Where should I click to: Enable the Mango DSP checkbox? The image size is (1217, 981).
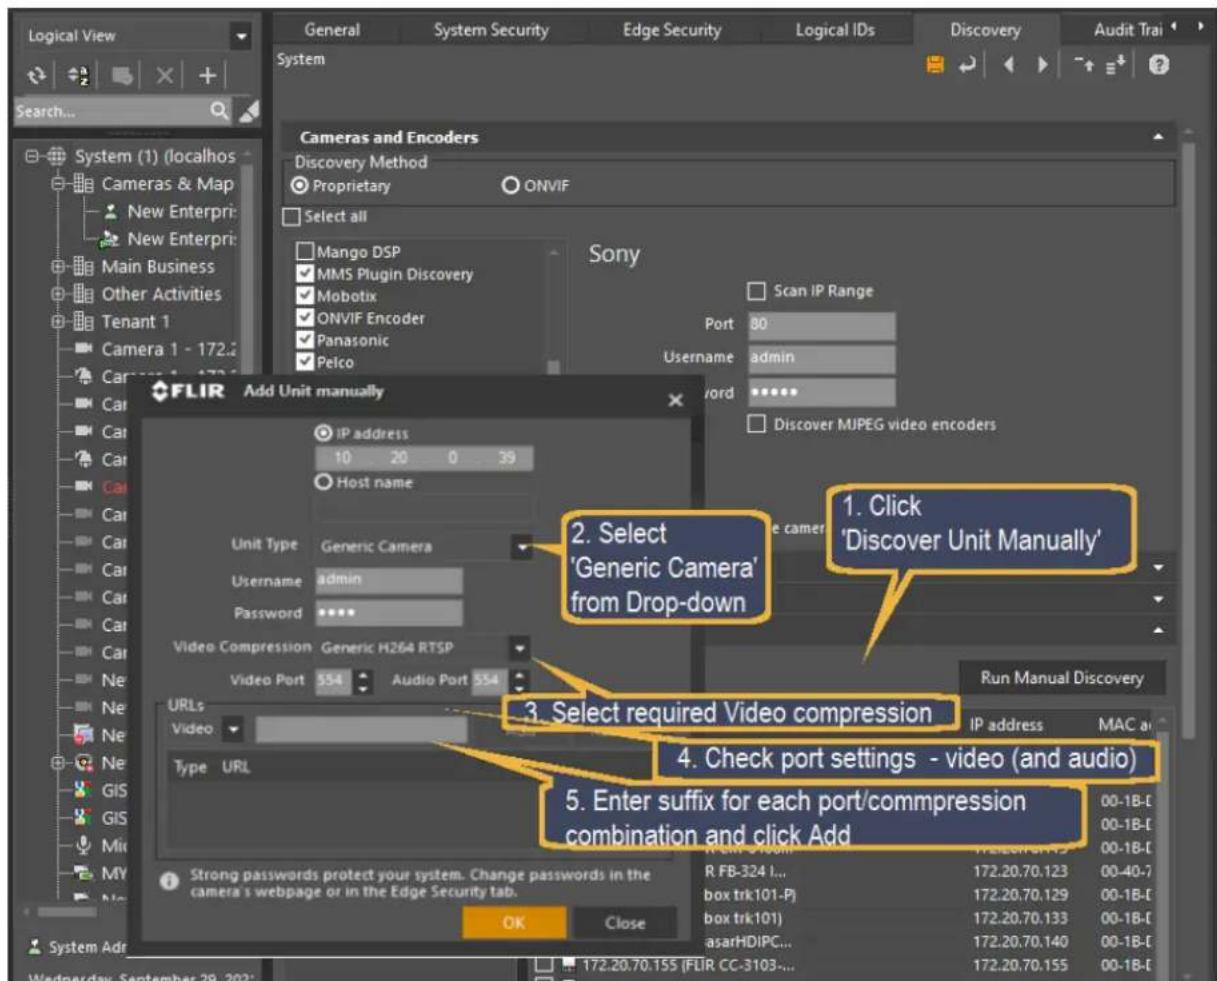point(306,252)
